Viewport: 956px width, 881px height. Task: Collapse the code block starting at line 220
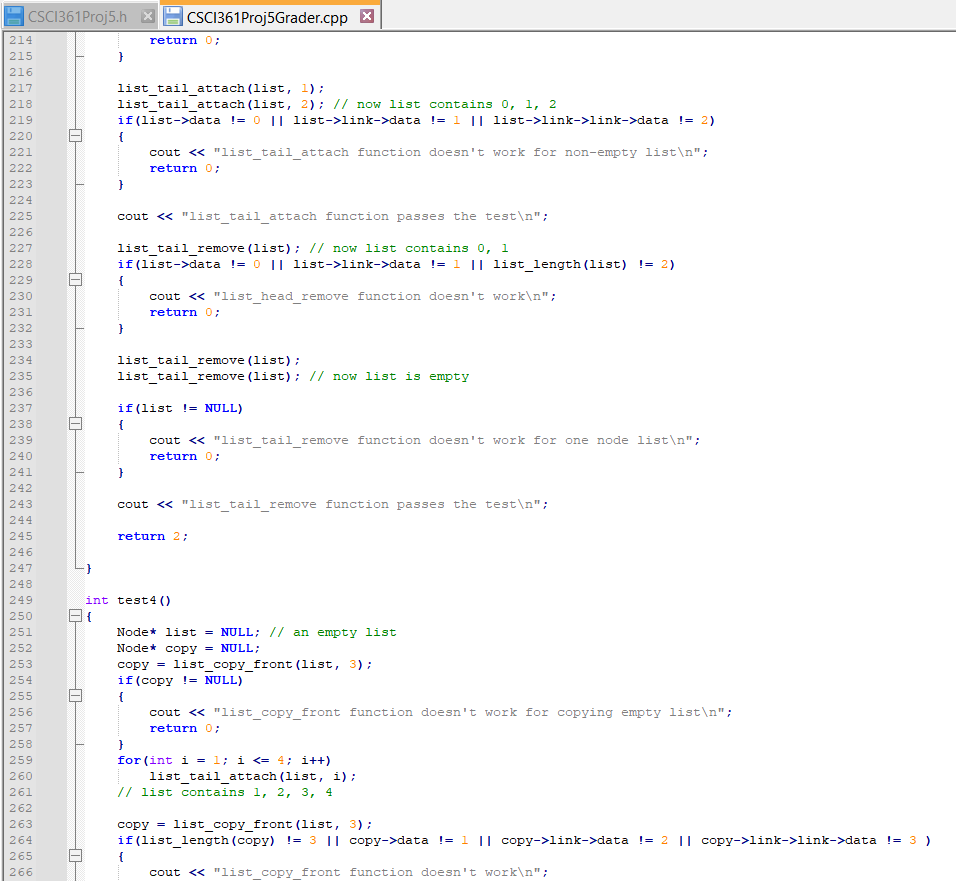click(x=75, y=135)
